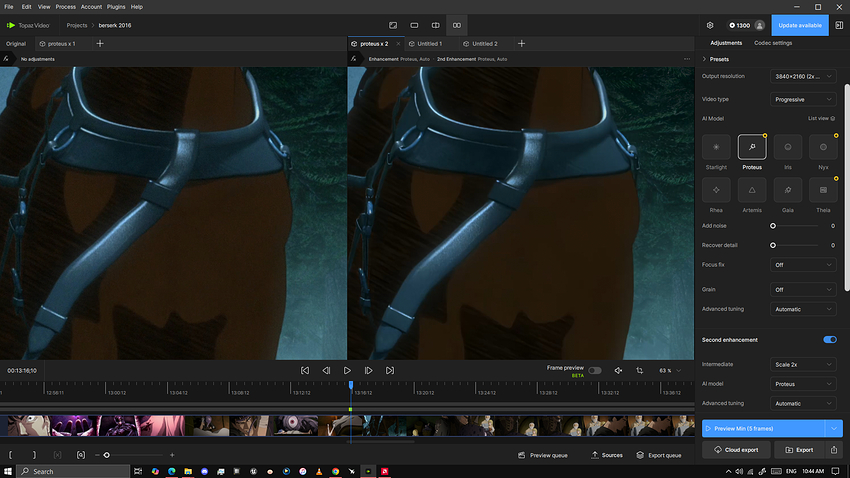Select the Nyx AI model

[823, 147]
